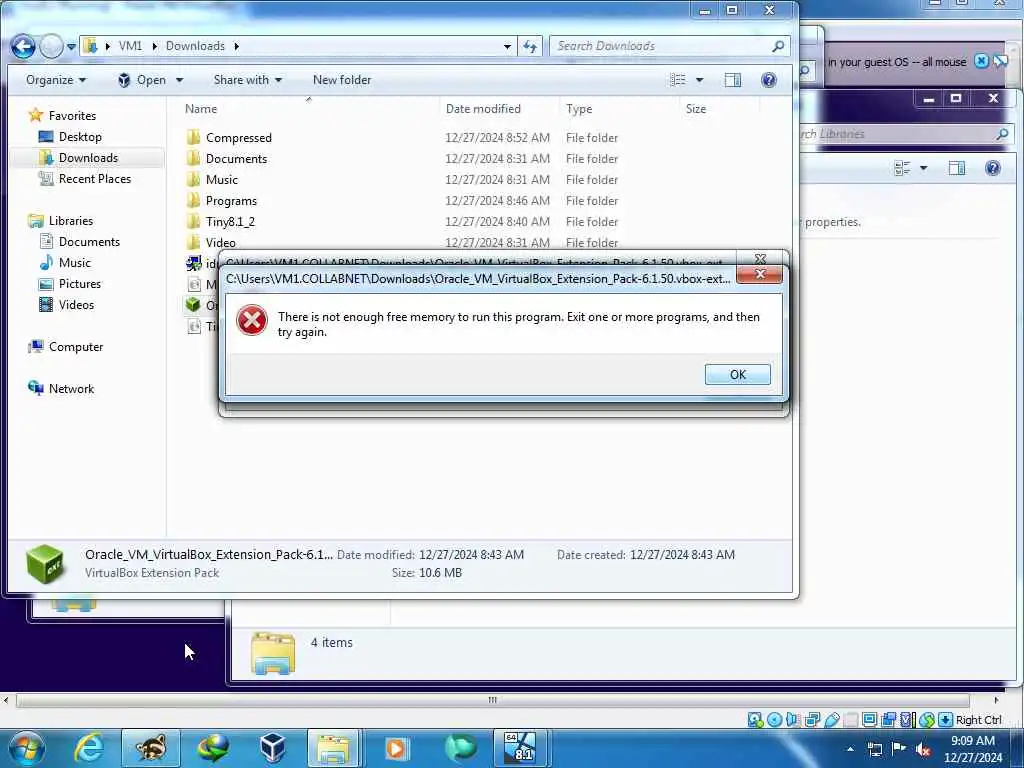Sort files by the Size column
This screenshot has width=1024, height=768.
pos(720,109)
